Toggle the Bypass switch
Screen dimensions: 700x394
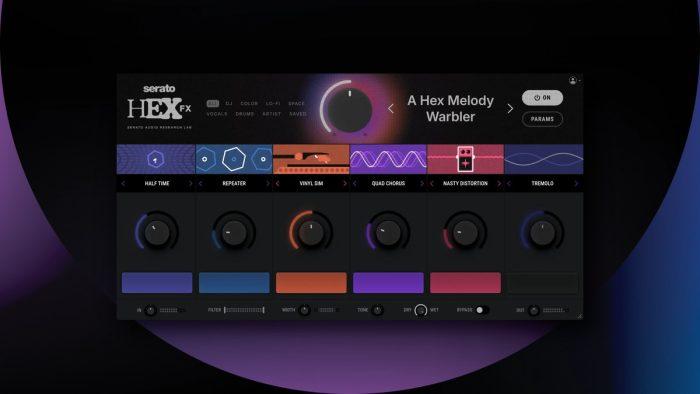(482, 310)
